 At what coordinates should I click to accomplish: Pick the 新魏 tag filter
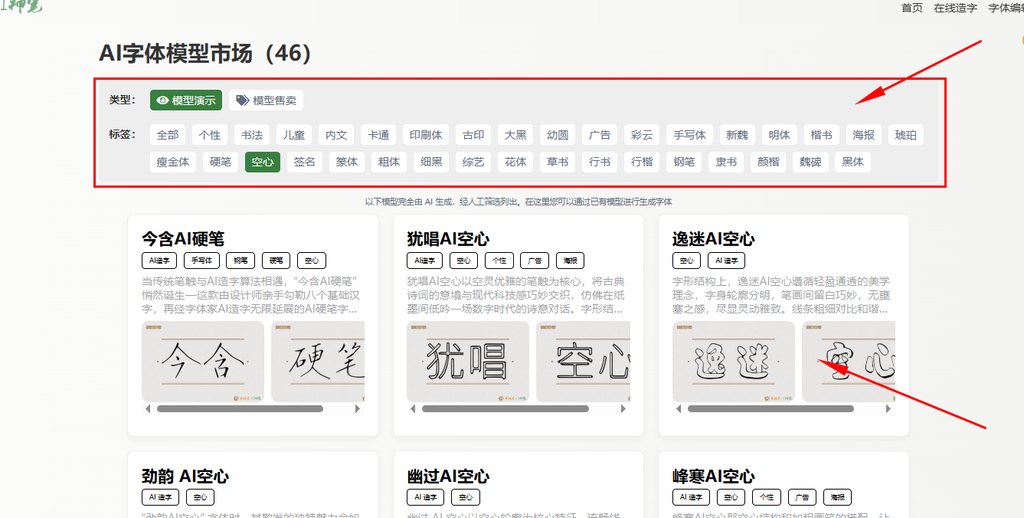pos(737,135)
